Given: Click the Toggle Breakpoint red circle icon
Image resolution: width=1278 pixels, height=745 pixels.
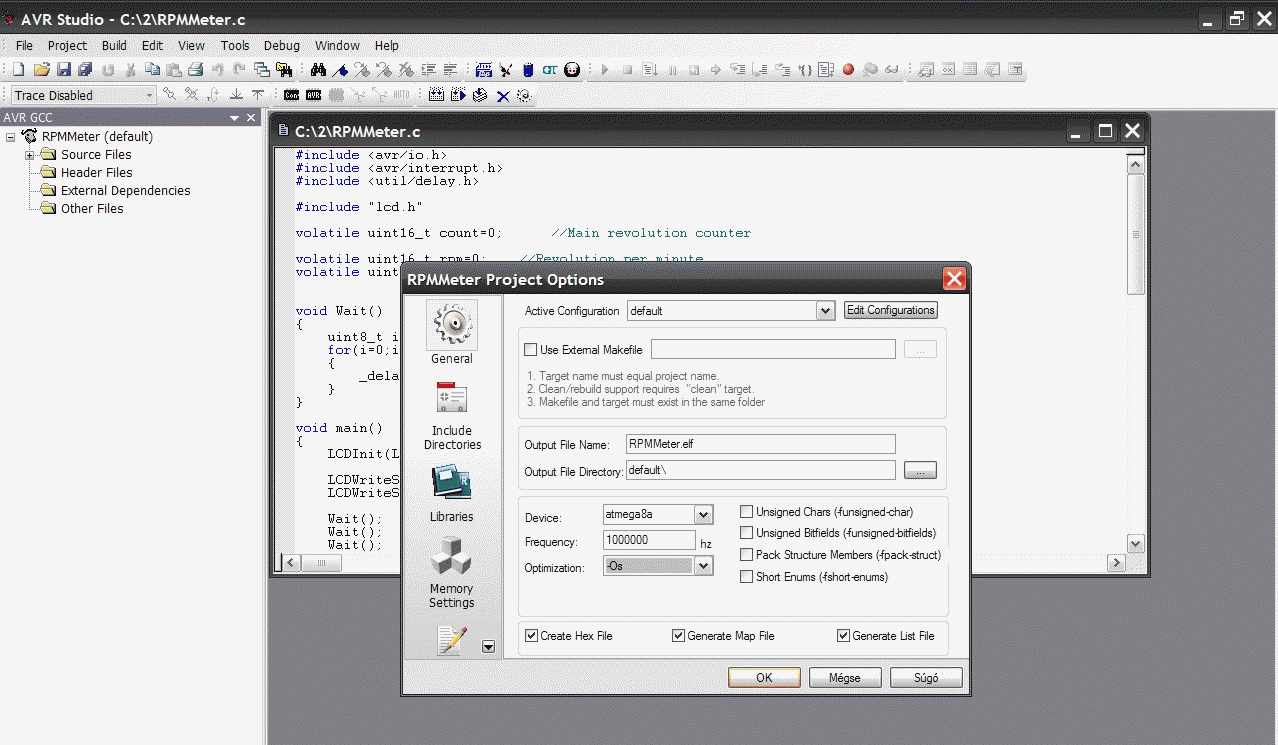Looking at the screenshot, I should pyautogui.click(x=848, y=70).
